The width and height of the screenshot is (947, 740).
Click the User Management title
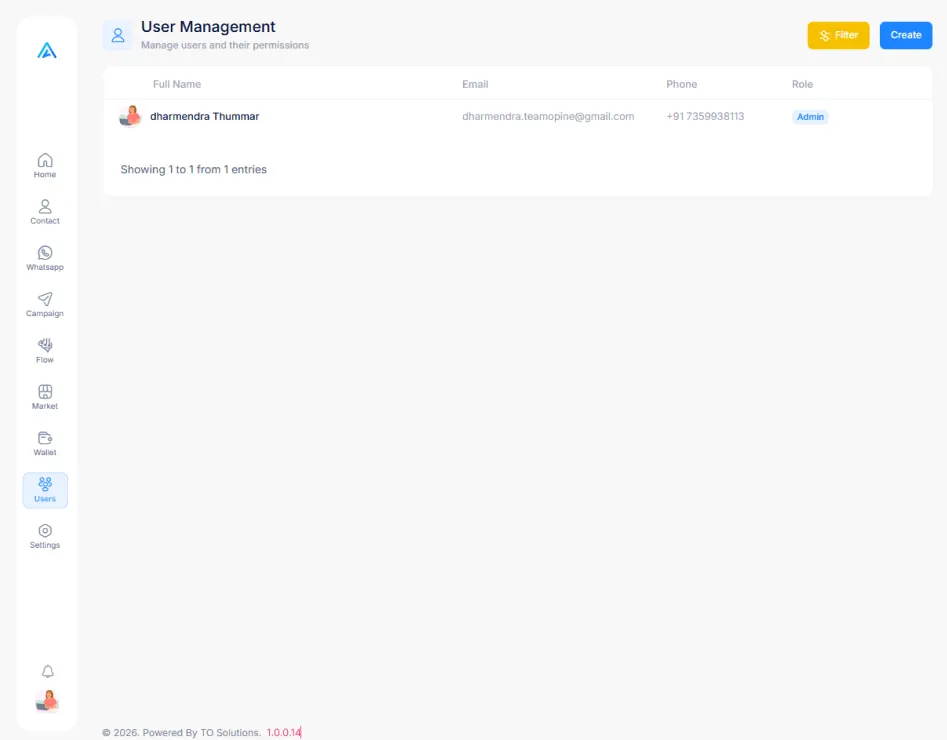(208, 27)
